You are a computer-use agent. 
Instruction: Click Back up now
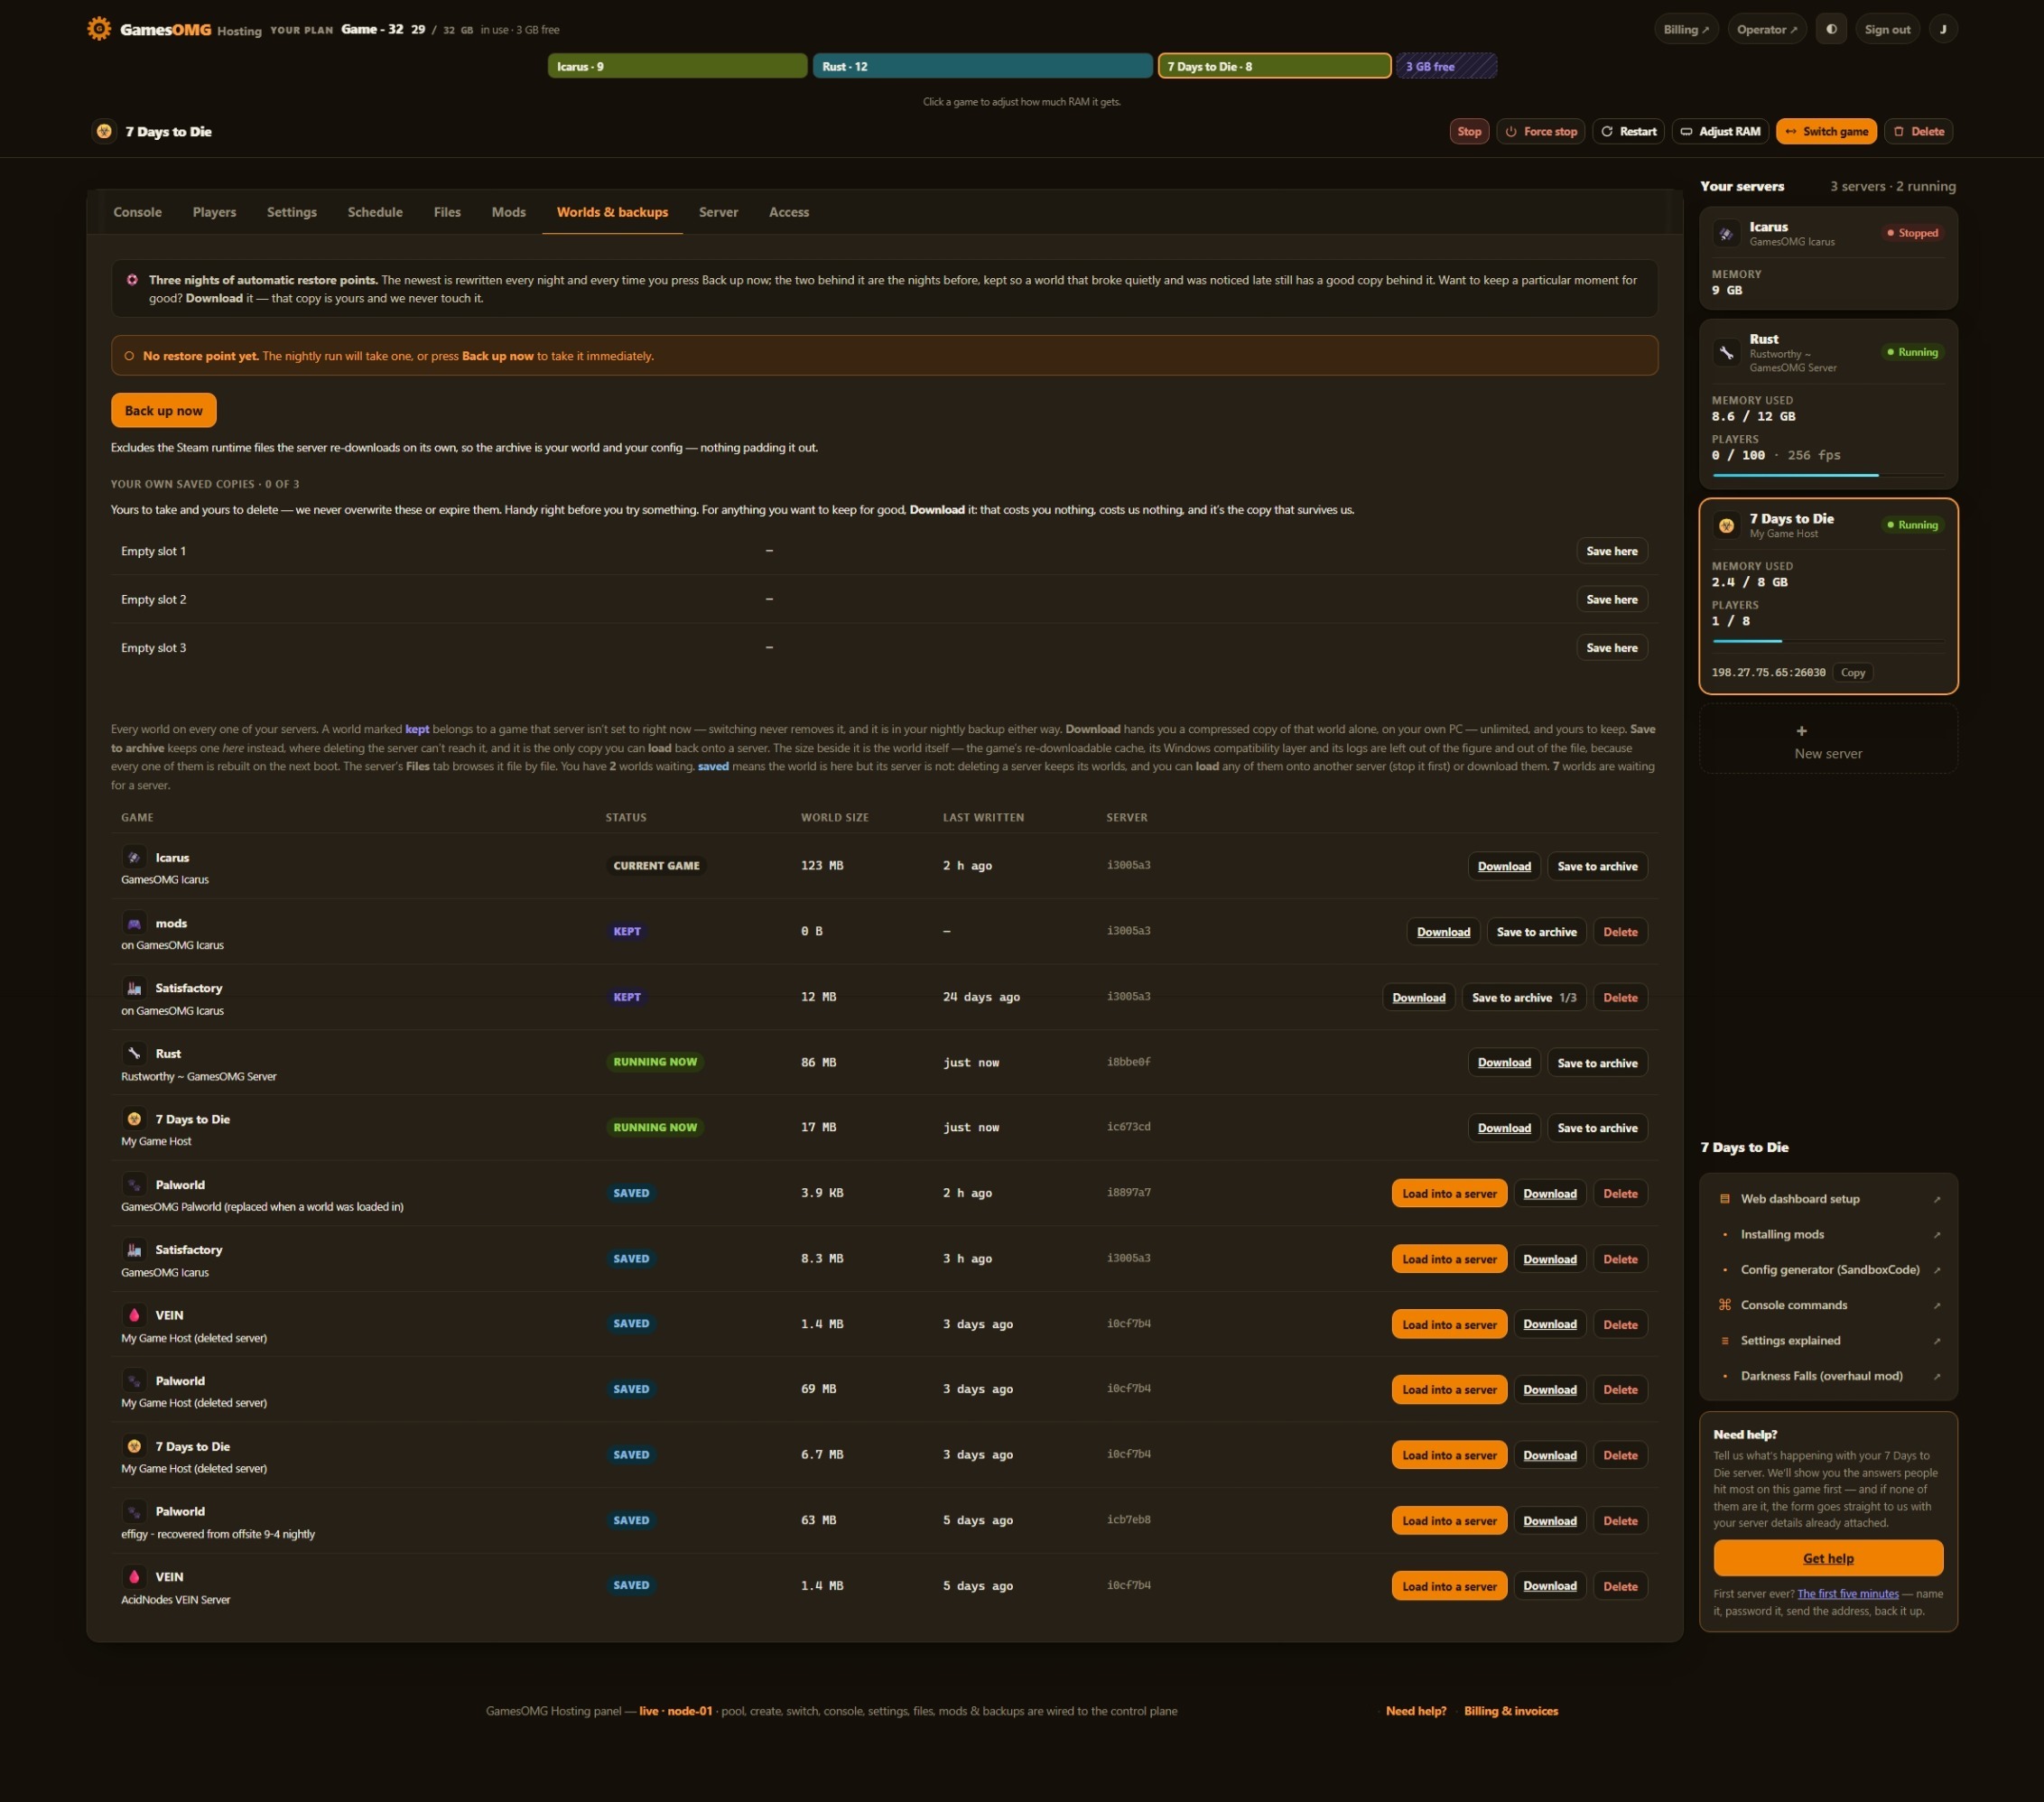click(164, 410)
